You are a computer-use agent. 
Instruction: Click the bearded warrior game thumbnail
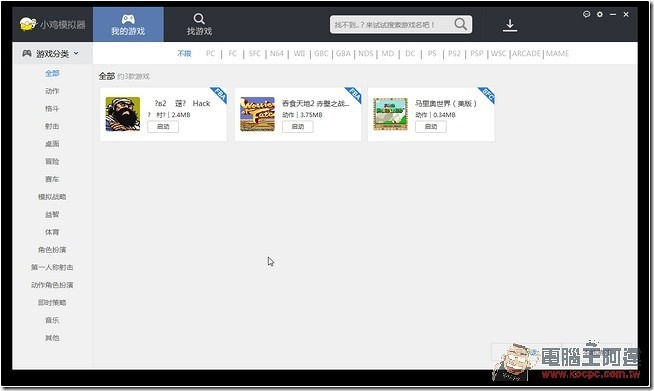123,114
